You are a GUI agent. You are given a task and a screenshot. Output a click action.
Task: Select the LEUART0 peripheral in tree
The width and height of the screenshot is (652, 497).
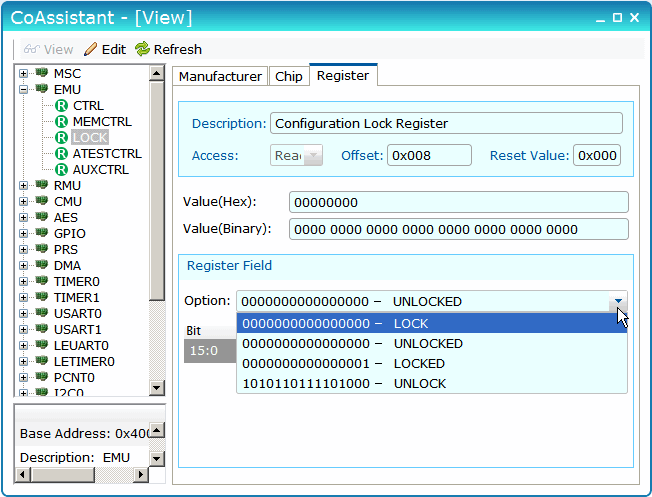[x=81, y=346]
